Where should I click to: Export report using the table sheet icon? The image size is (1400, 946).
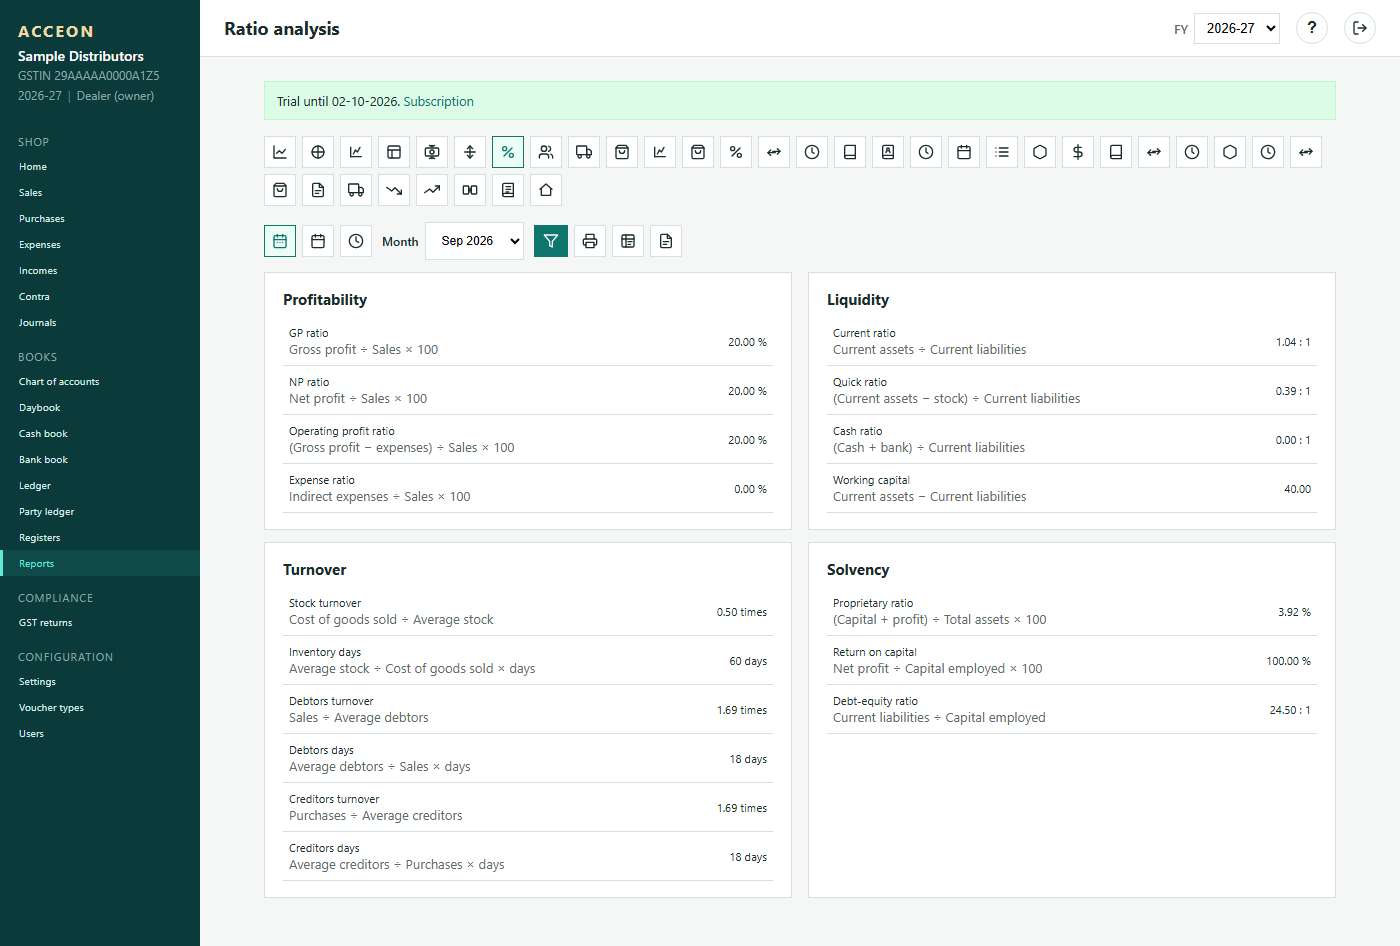(628, 241)
